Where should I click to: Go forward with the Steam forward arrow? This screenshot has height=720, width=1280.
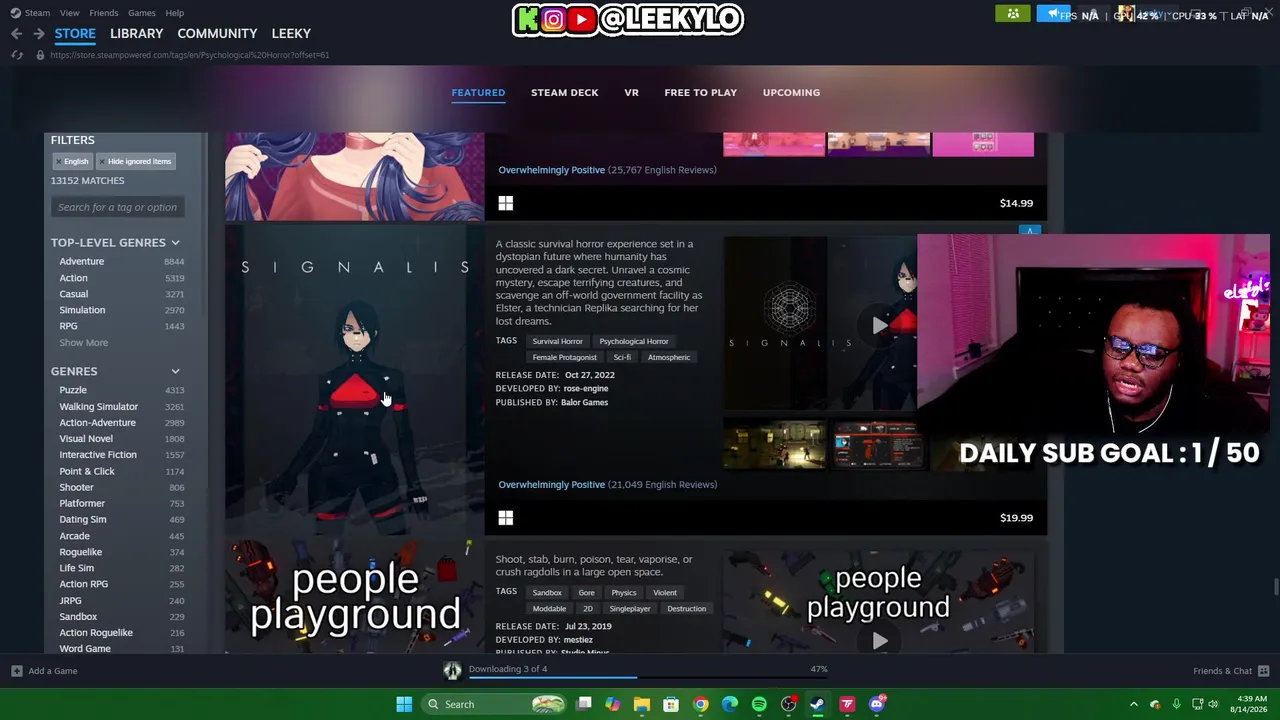38,34
